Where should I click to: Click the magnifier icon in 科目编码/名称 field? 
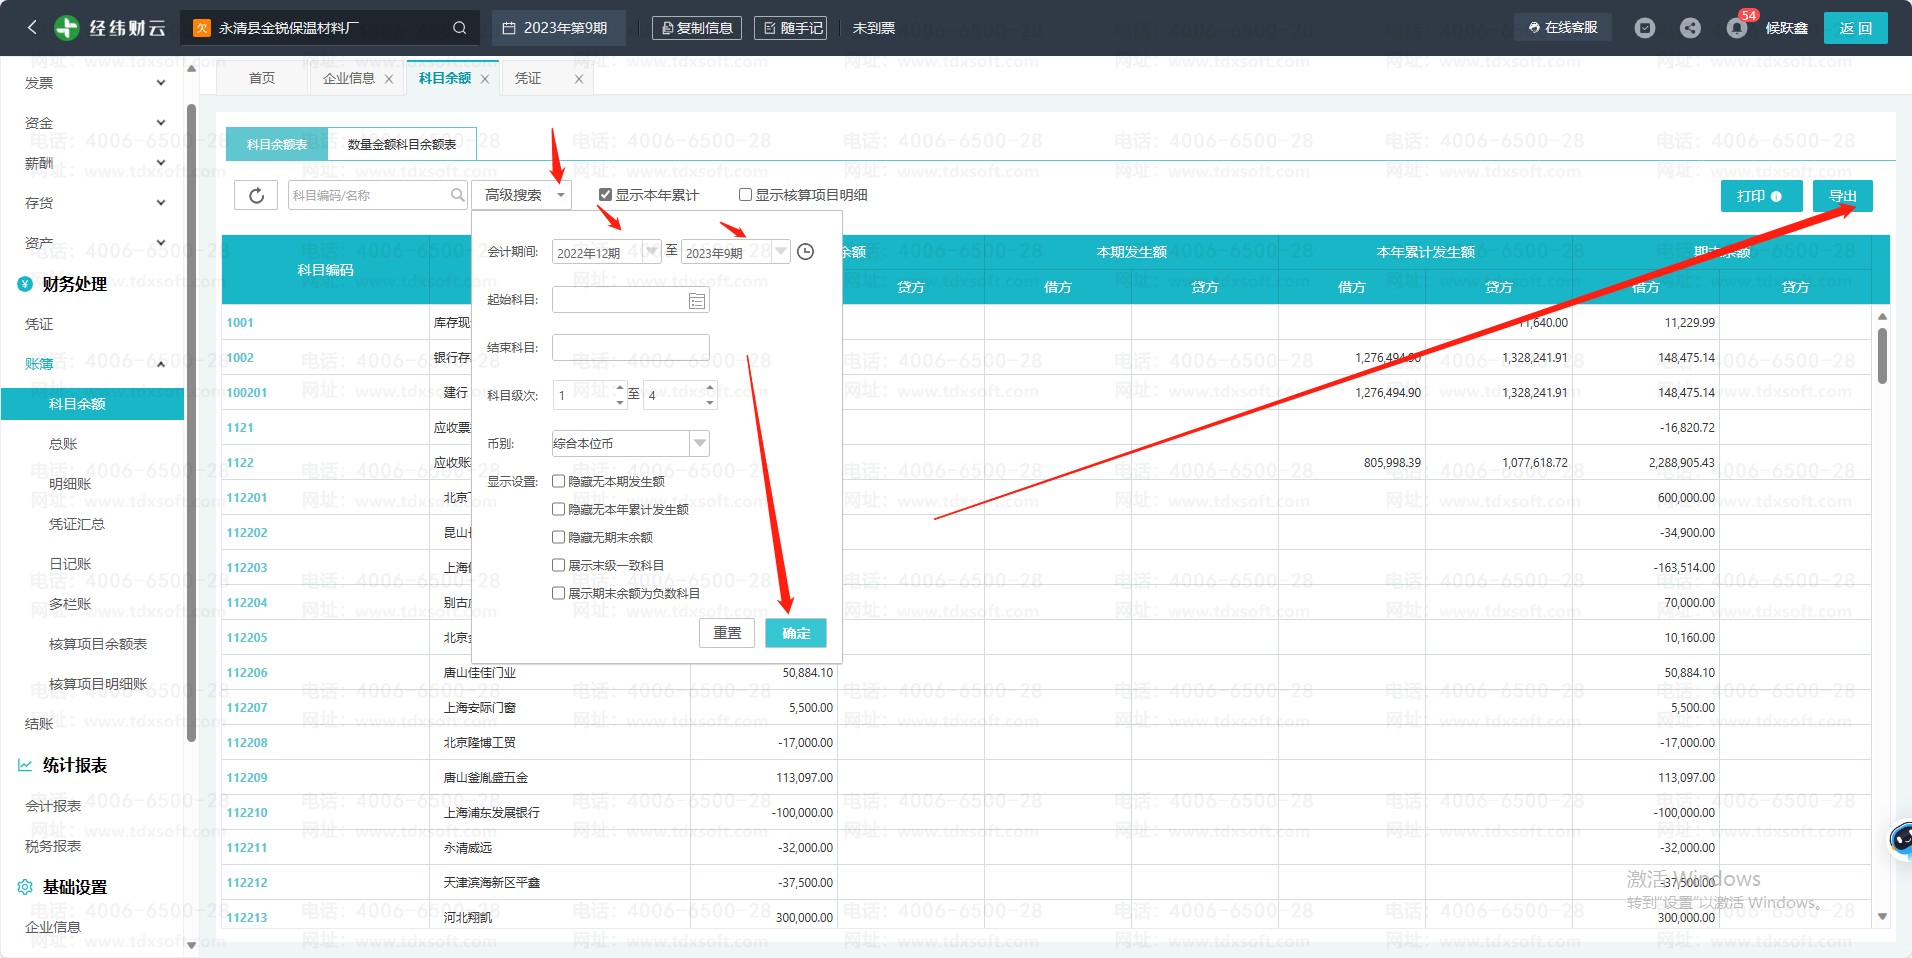(457, 195)
